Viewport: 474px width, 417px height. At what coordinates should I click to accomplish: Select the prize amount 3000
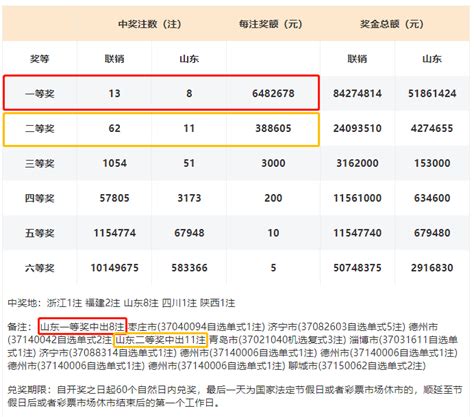click(273, 163)
